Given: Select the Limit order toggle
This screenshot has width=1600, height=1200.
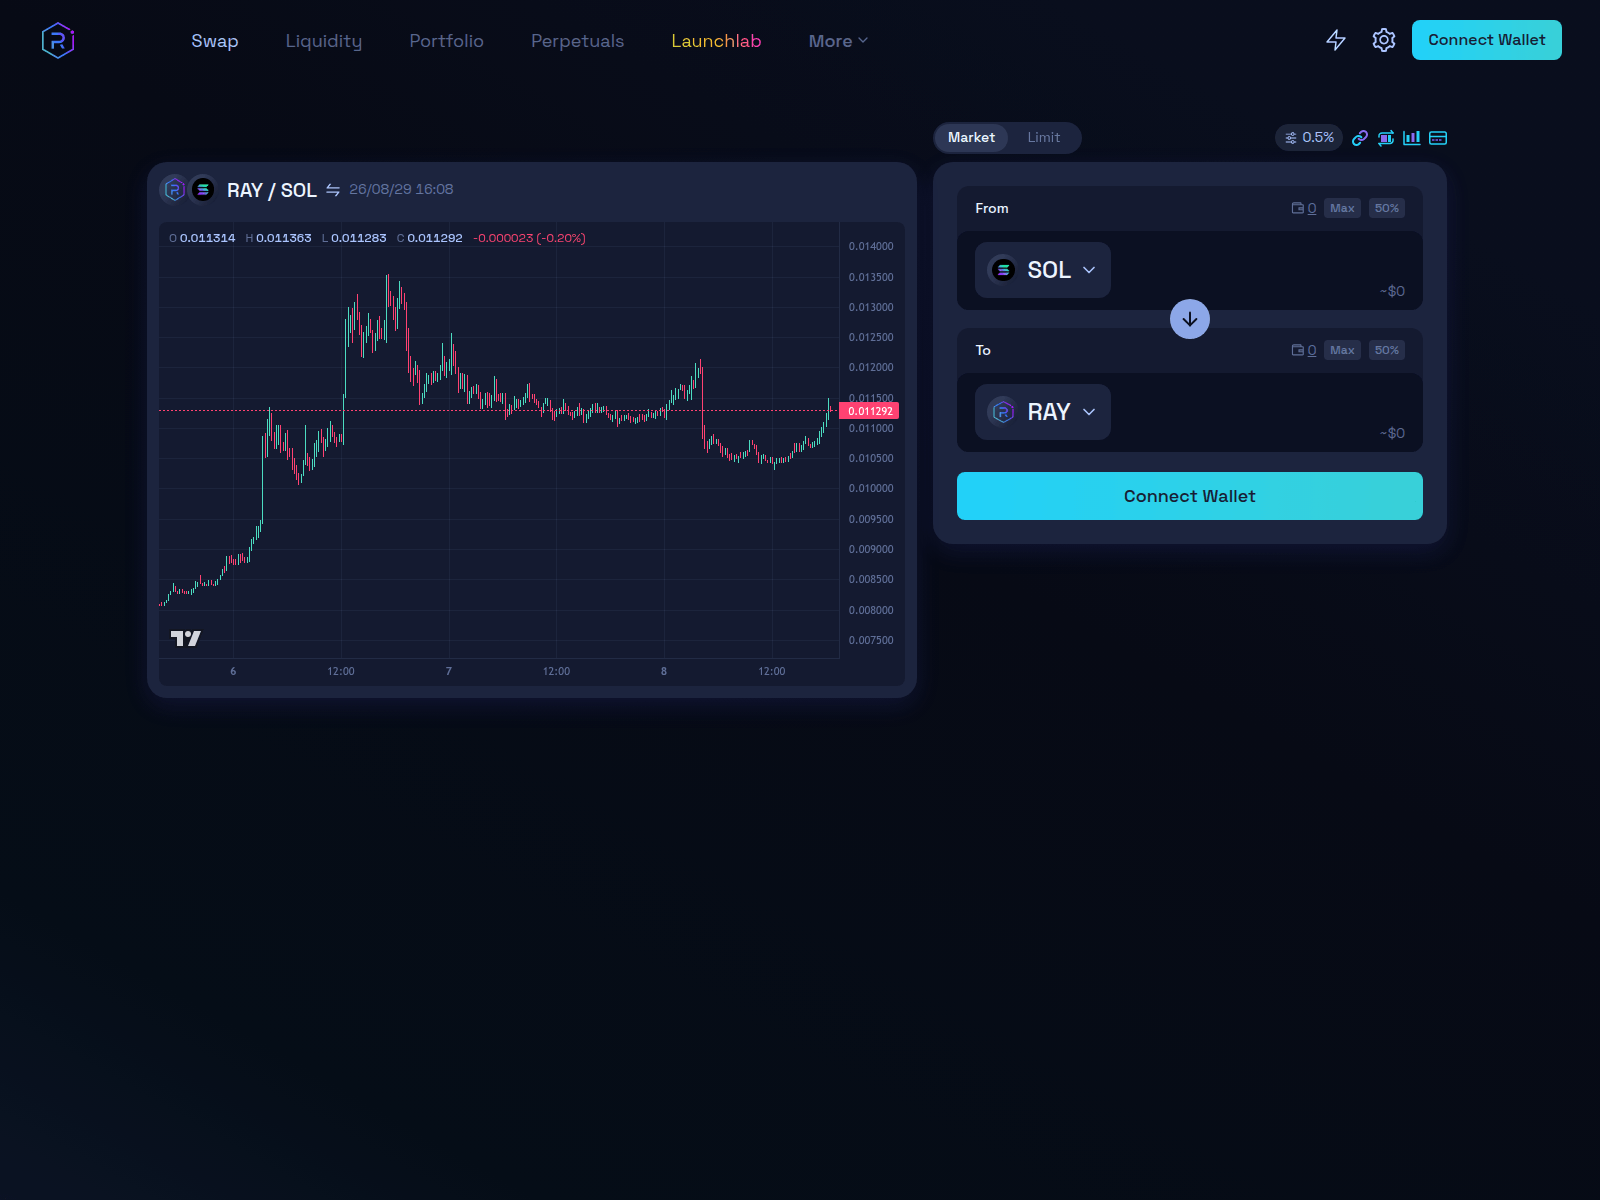Looking at the screenshot, I should [1044, 138].
